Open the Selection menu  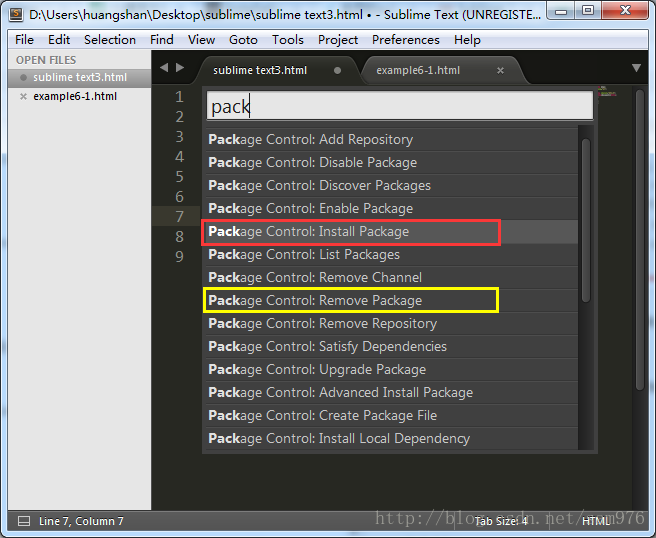[110, 40]
